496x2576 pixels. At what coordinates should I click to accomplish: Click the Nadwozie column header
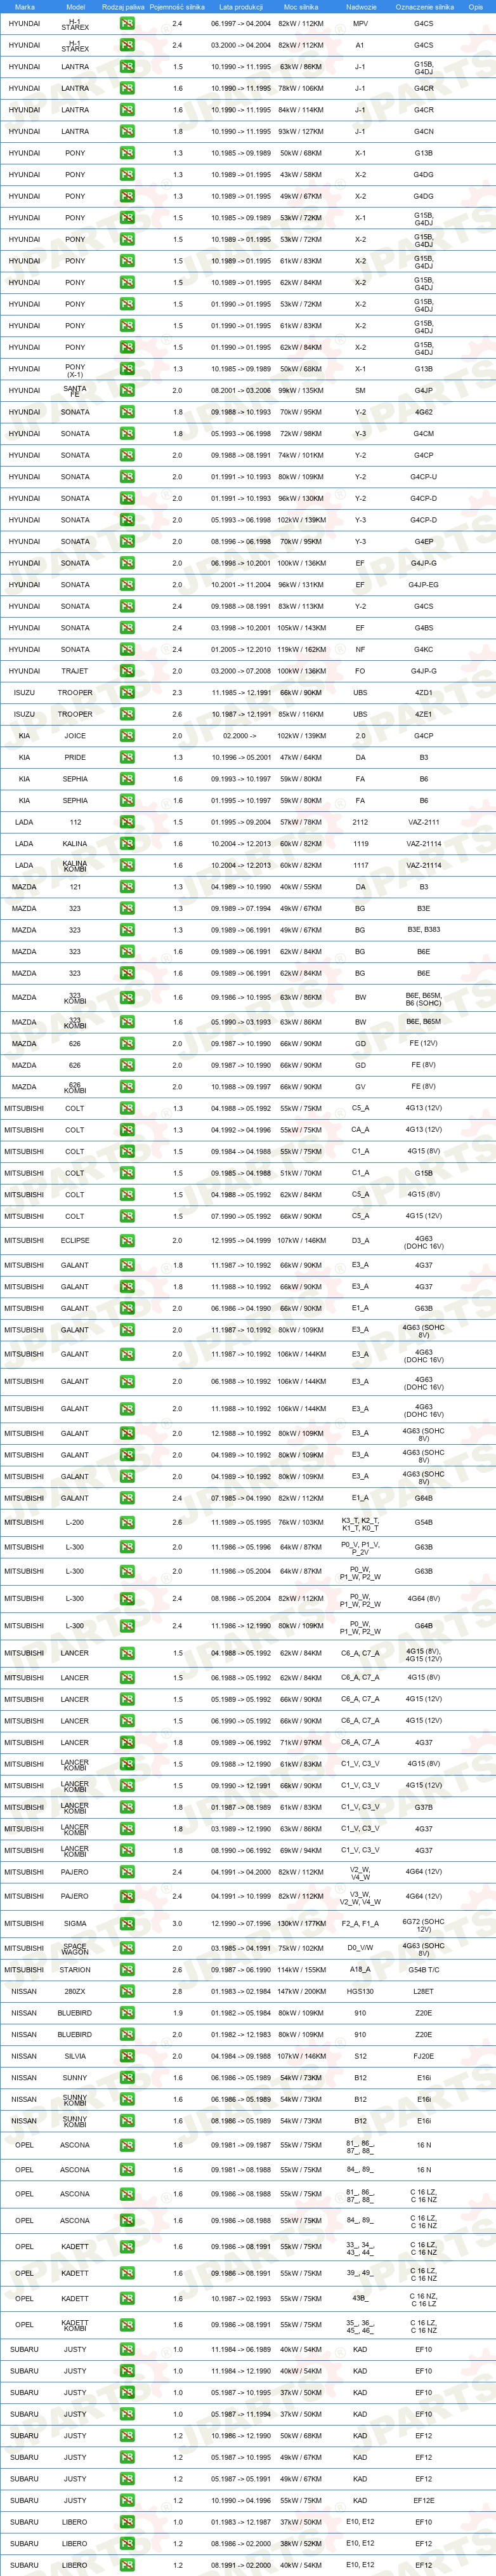click(x=361, y=7)
